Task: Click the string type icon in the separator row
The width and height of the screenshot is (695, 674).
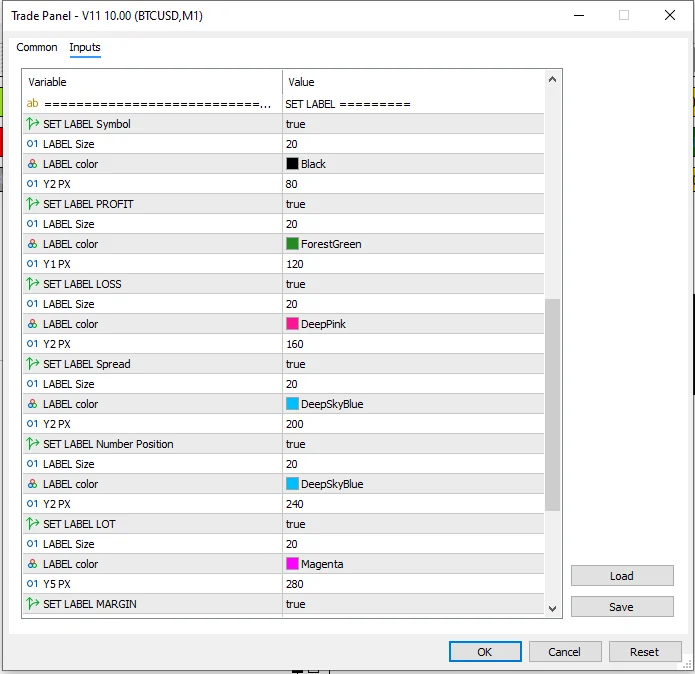Action: coord(32,104)
